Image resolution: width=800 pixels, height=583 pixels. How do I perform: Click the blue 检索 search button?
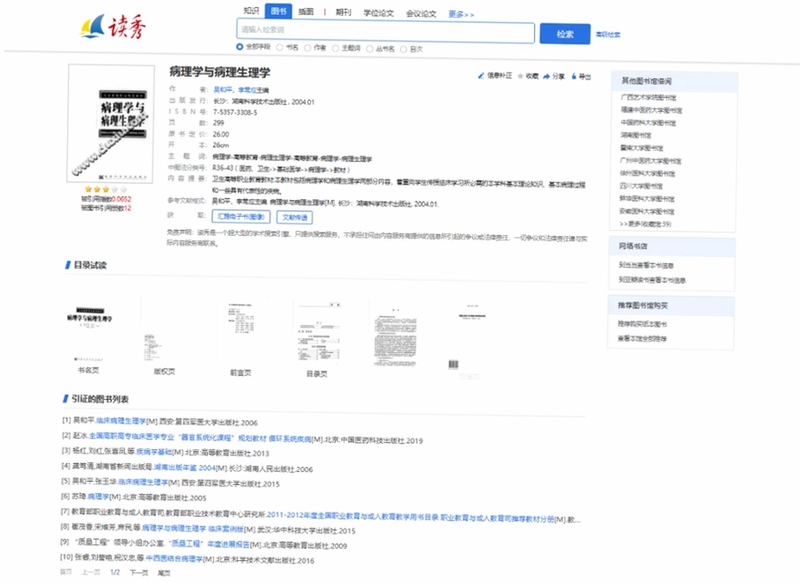565,34
